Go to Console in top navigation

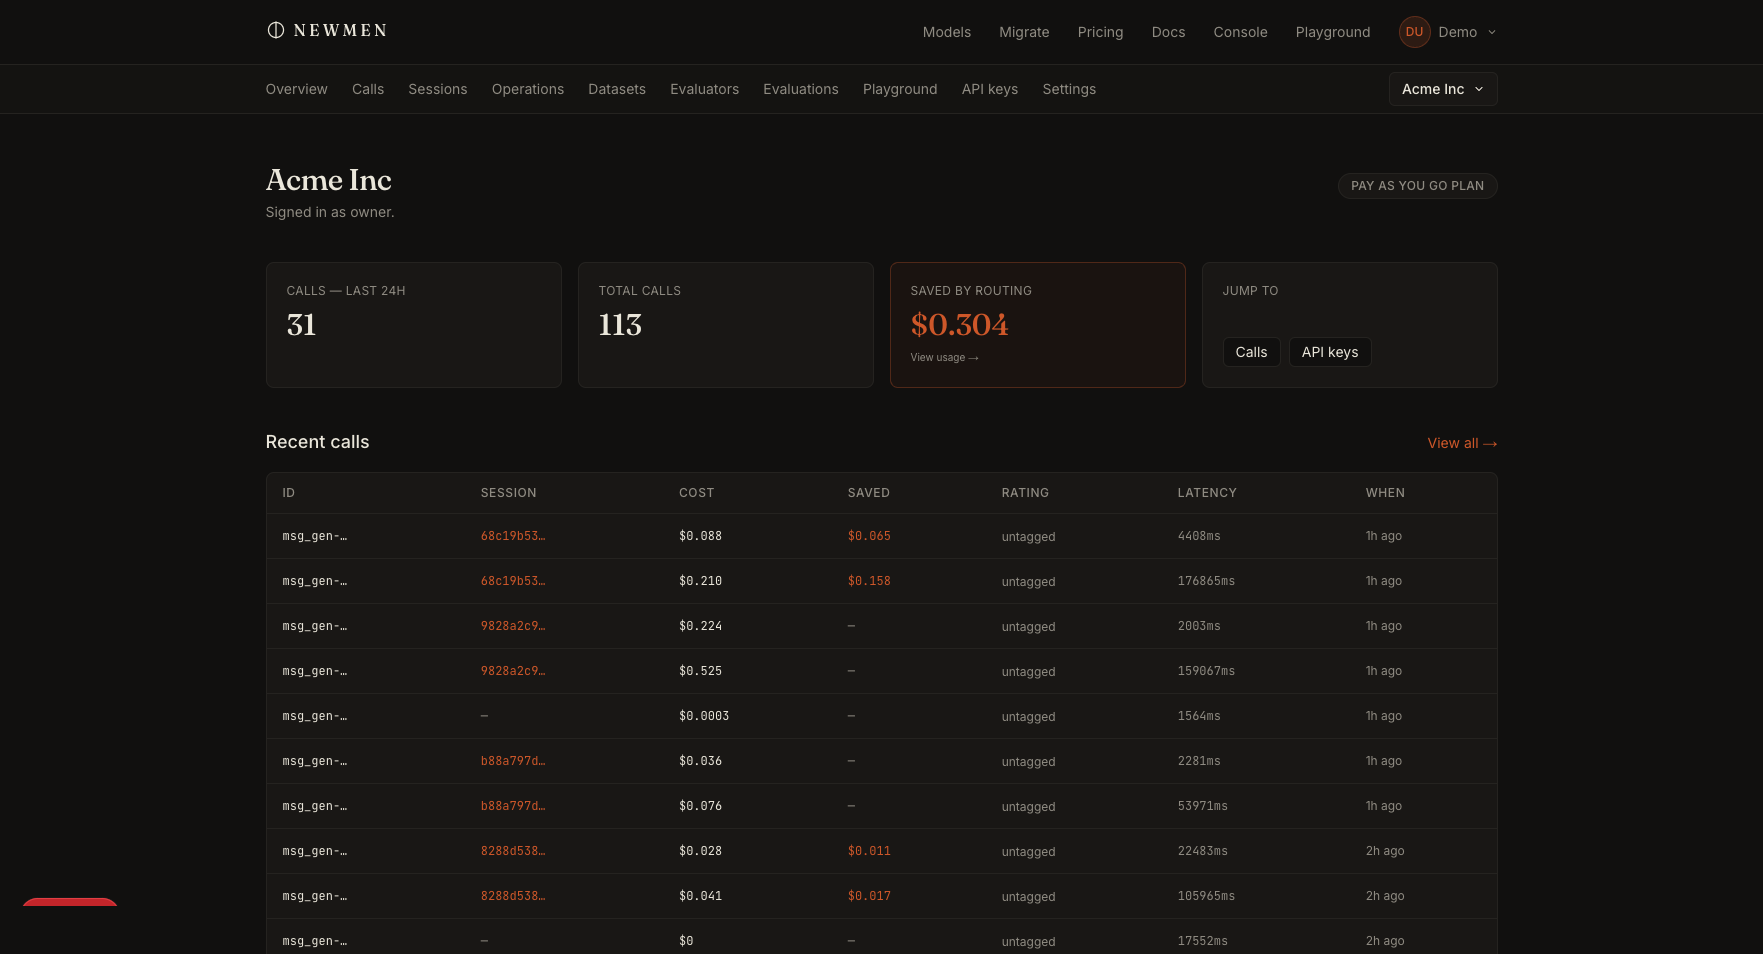pyautogui.click(x=1240, y=32)
